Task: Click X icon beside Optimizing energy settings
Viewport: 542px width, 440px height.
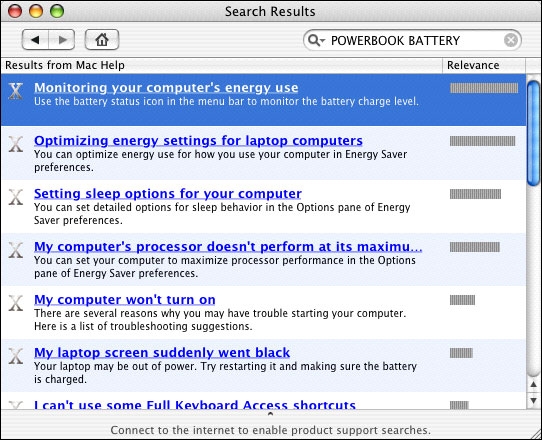Action: (x=16, y=144)
